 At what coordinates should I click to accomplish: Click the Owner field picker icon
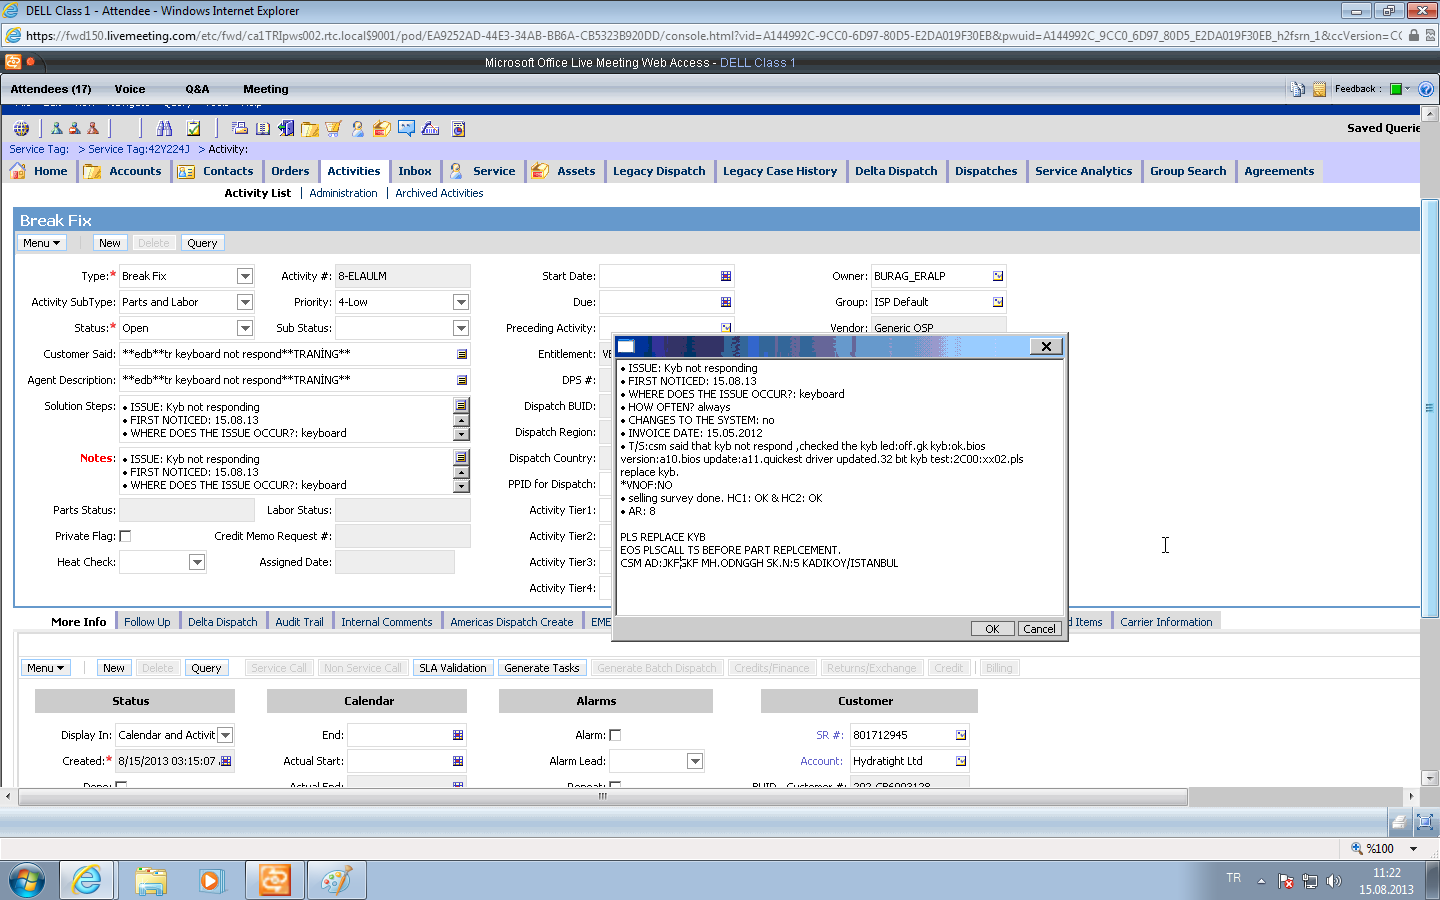tap(997, 276)
